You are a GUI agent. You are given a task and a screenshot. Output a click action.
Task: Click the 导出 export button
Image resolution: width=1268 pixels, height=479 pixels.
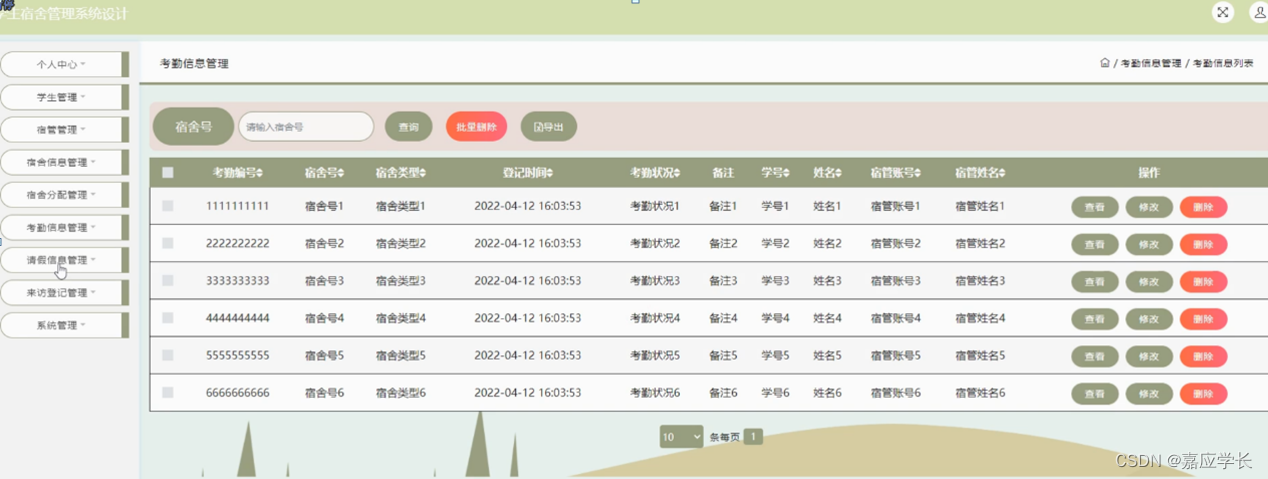(549, 127)
